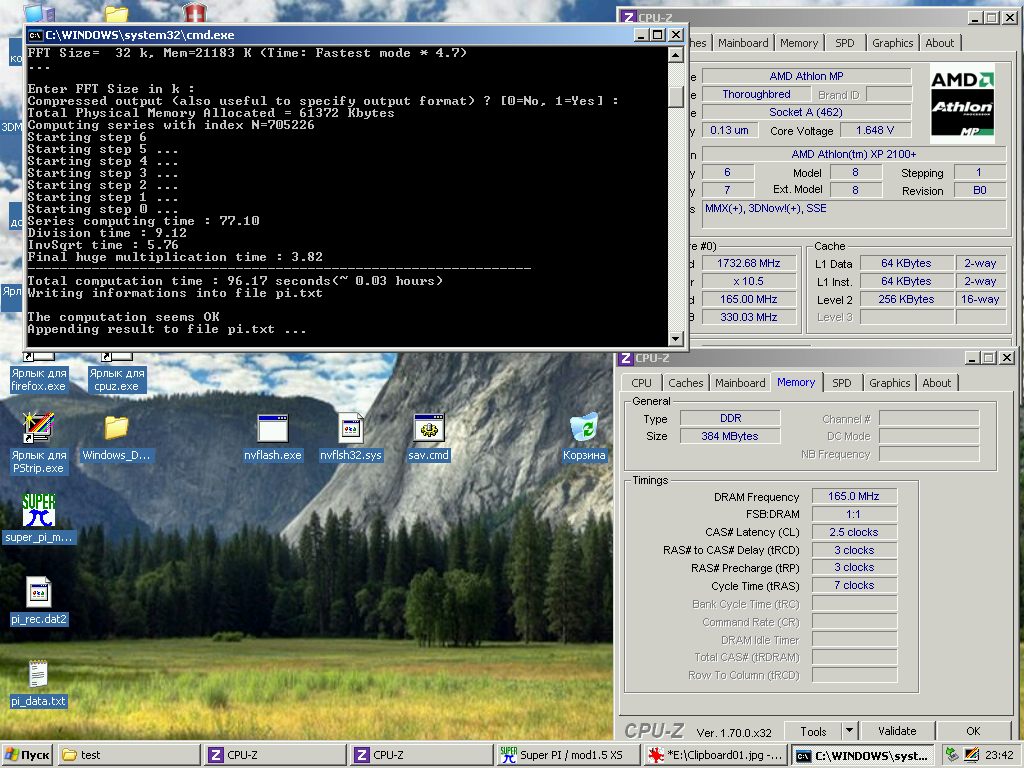This screenshot has height=768, width=1024.
Task: Click the second CPU-Z taskbar button
Action: tap(422, 755)
